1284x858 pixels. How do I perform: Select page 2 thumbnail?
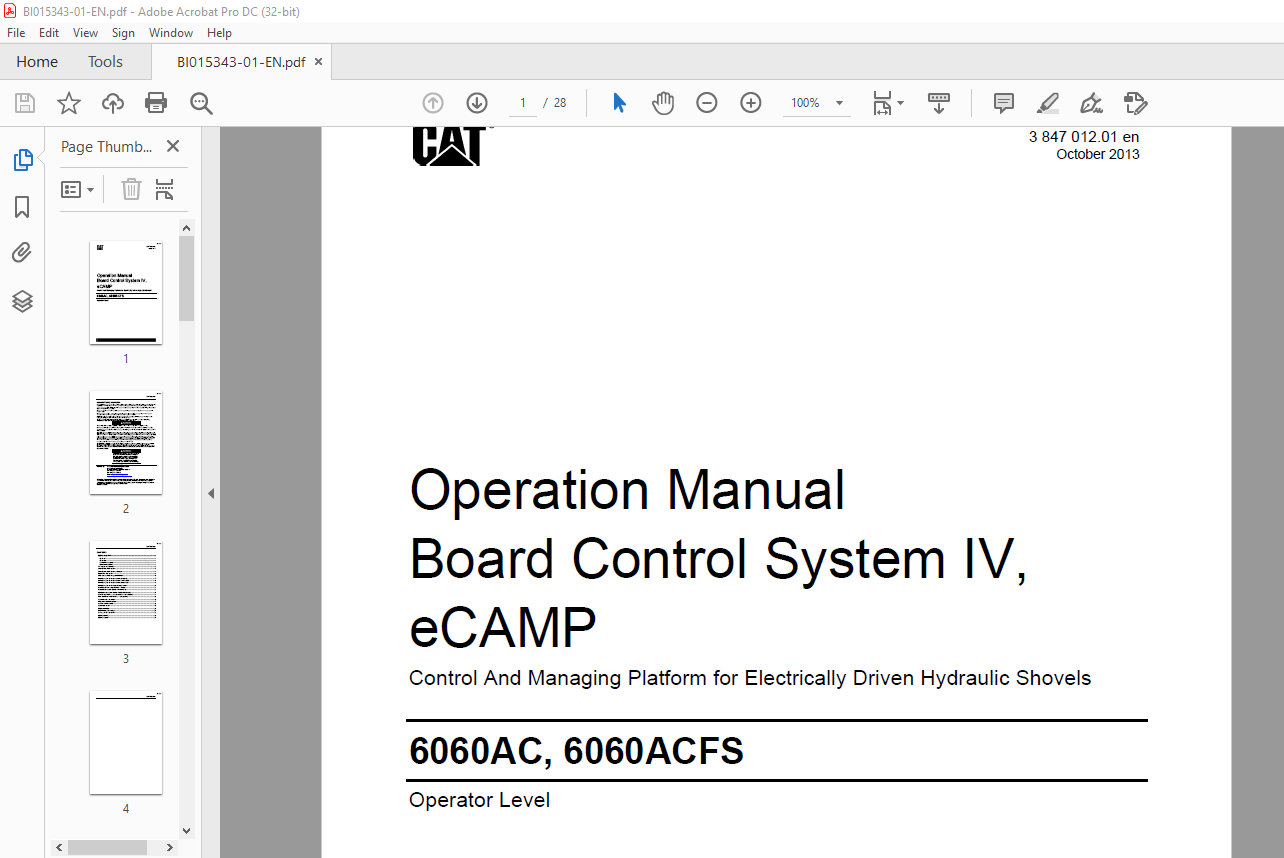(126, 442)
